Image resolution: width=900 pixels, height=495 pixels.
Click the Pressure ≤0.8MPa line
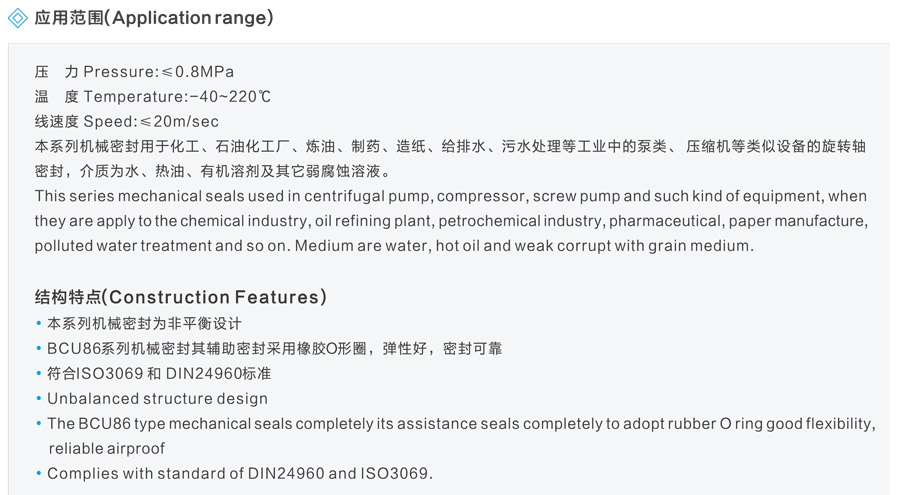pos(134,72)
